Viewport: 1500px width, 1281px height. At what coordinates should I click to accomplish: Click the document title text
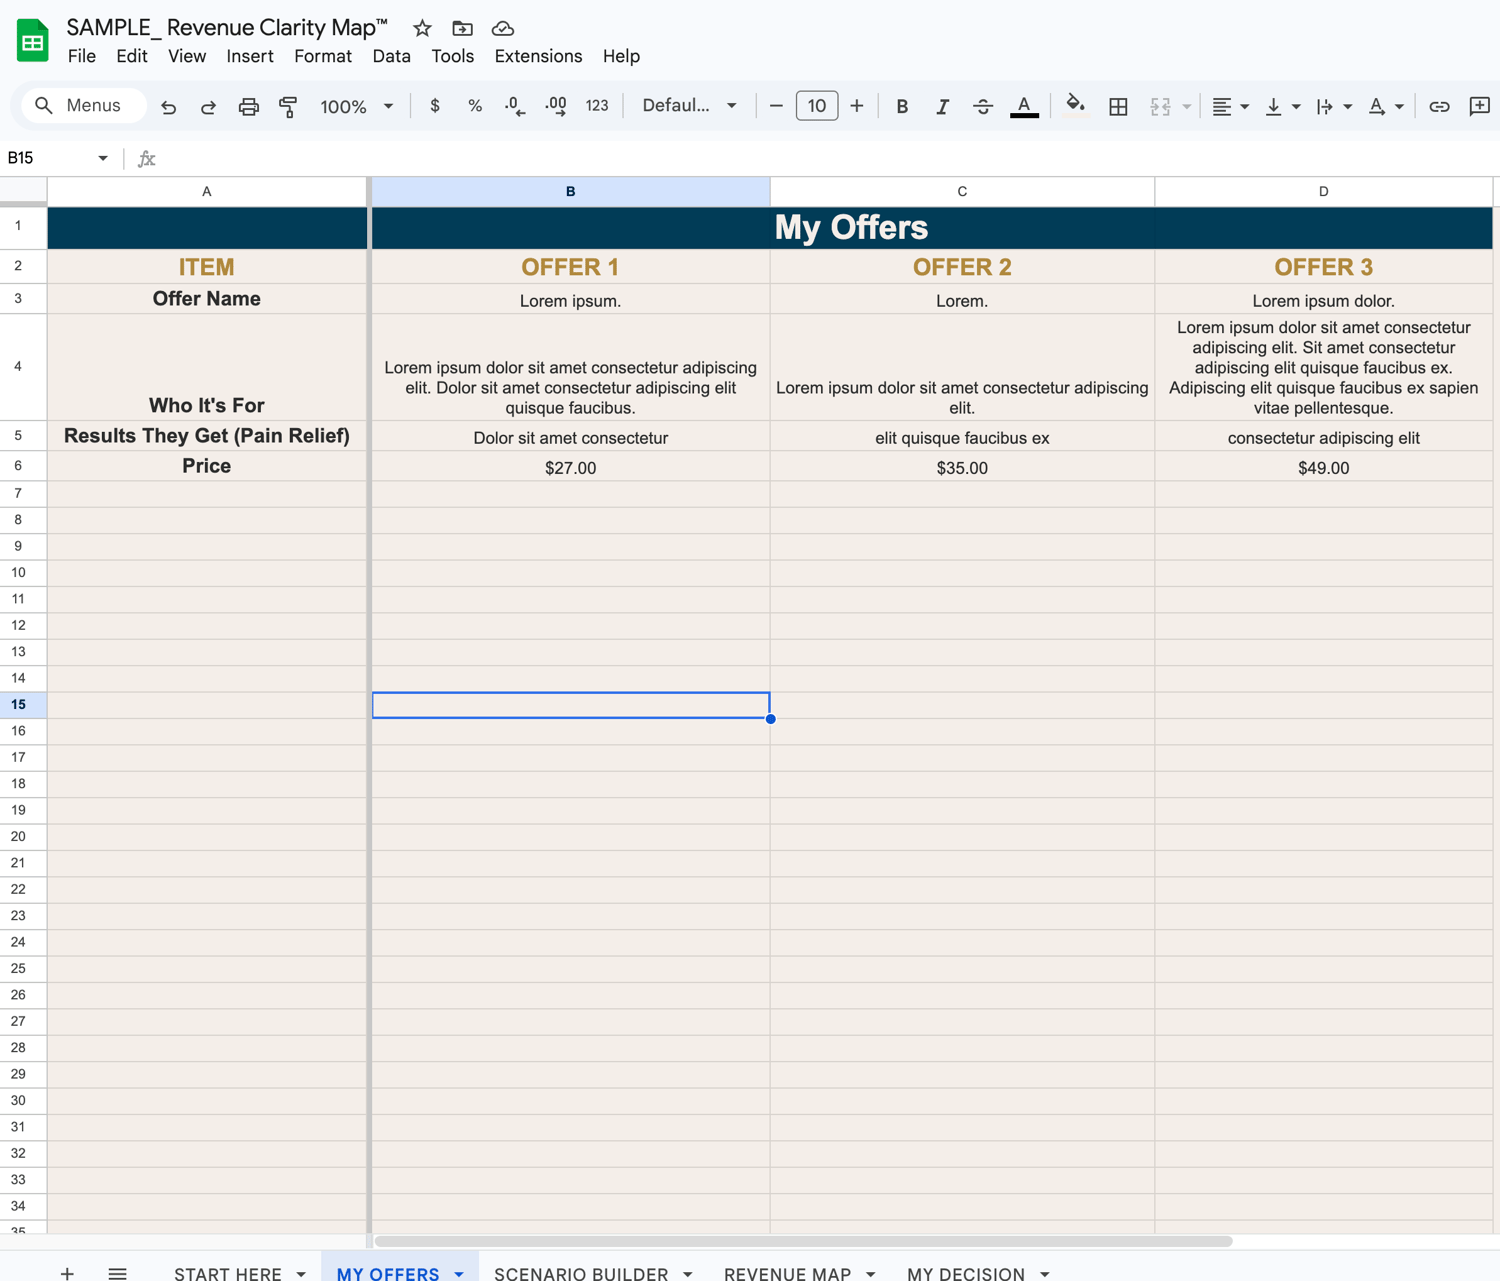click(x=227, y=27)
